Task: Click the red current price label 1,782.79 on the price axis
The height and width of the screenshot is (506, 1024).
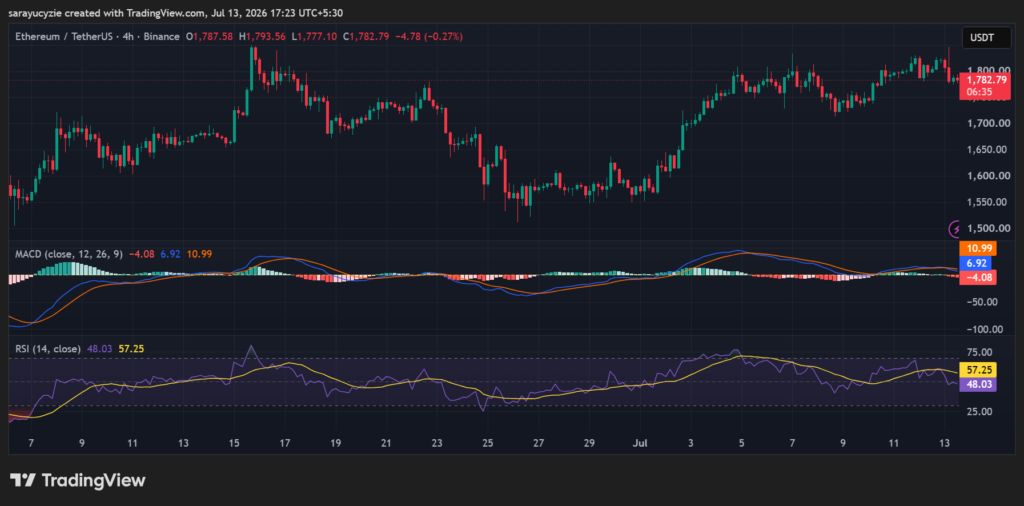Action: [985, 80]
